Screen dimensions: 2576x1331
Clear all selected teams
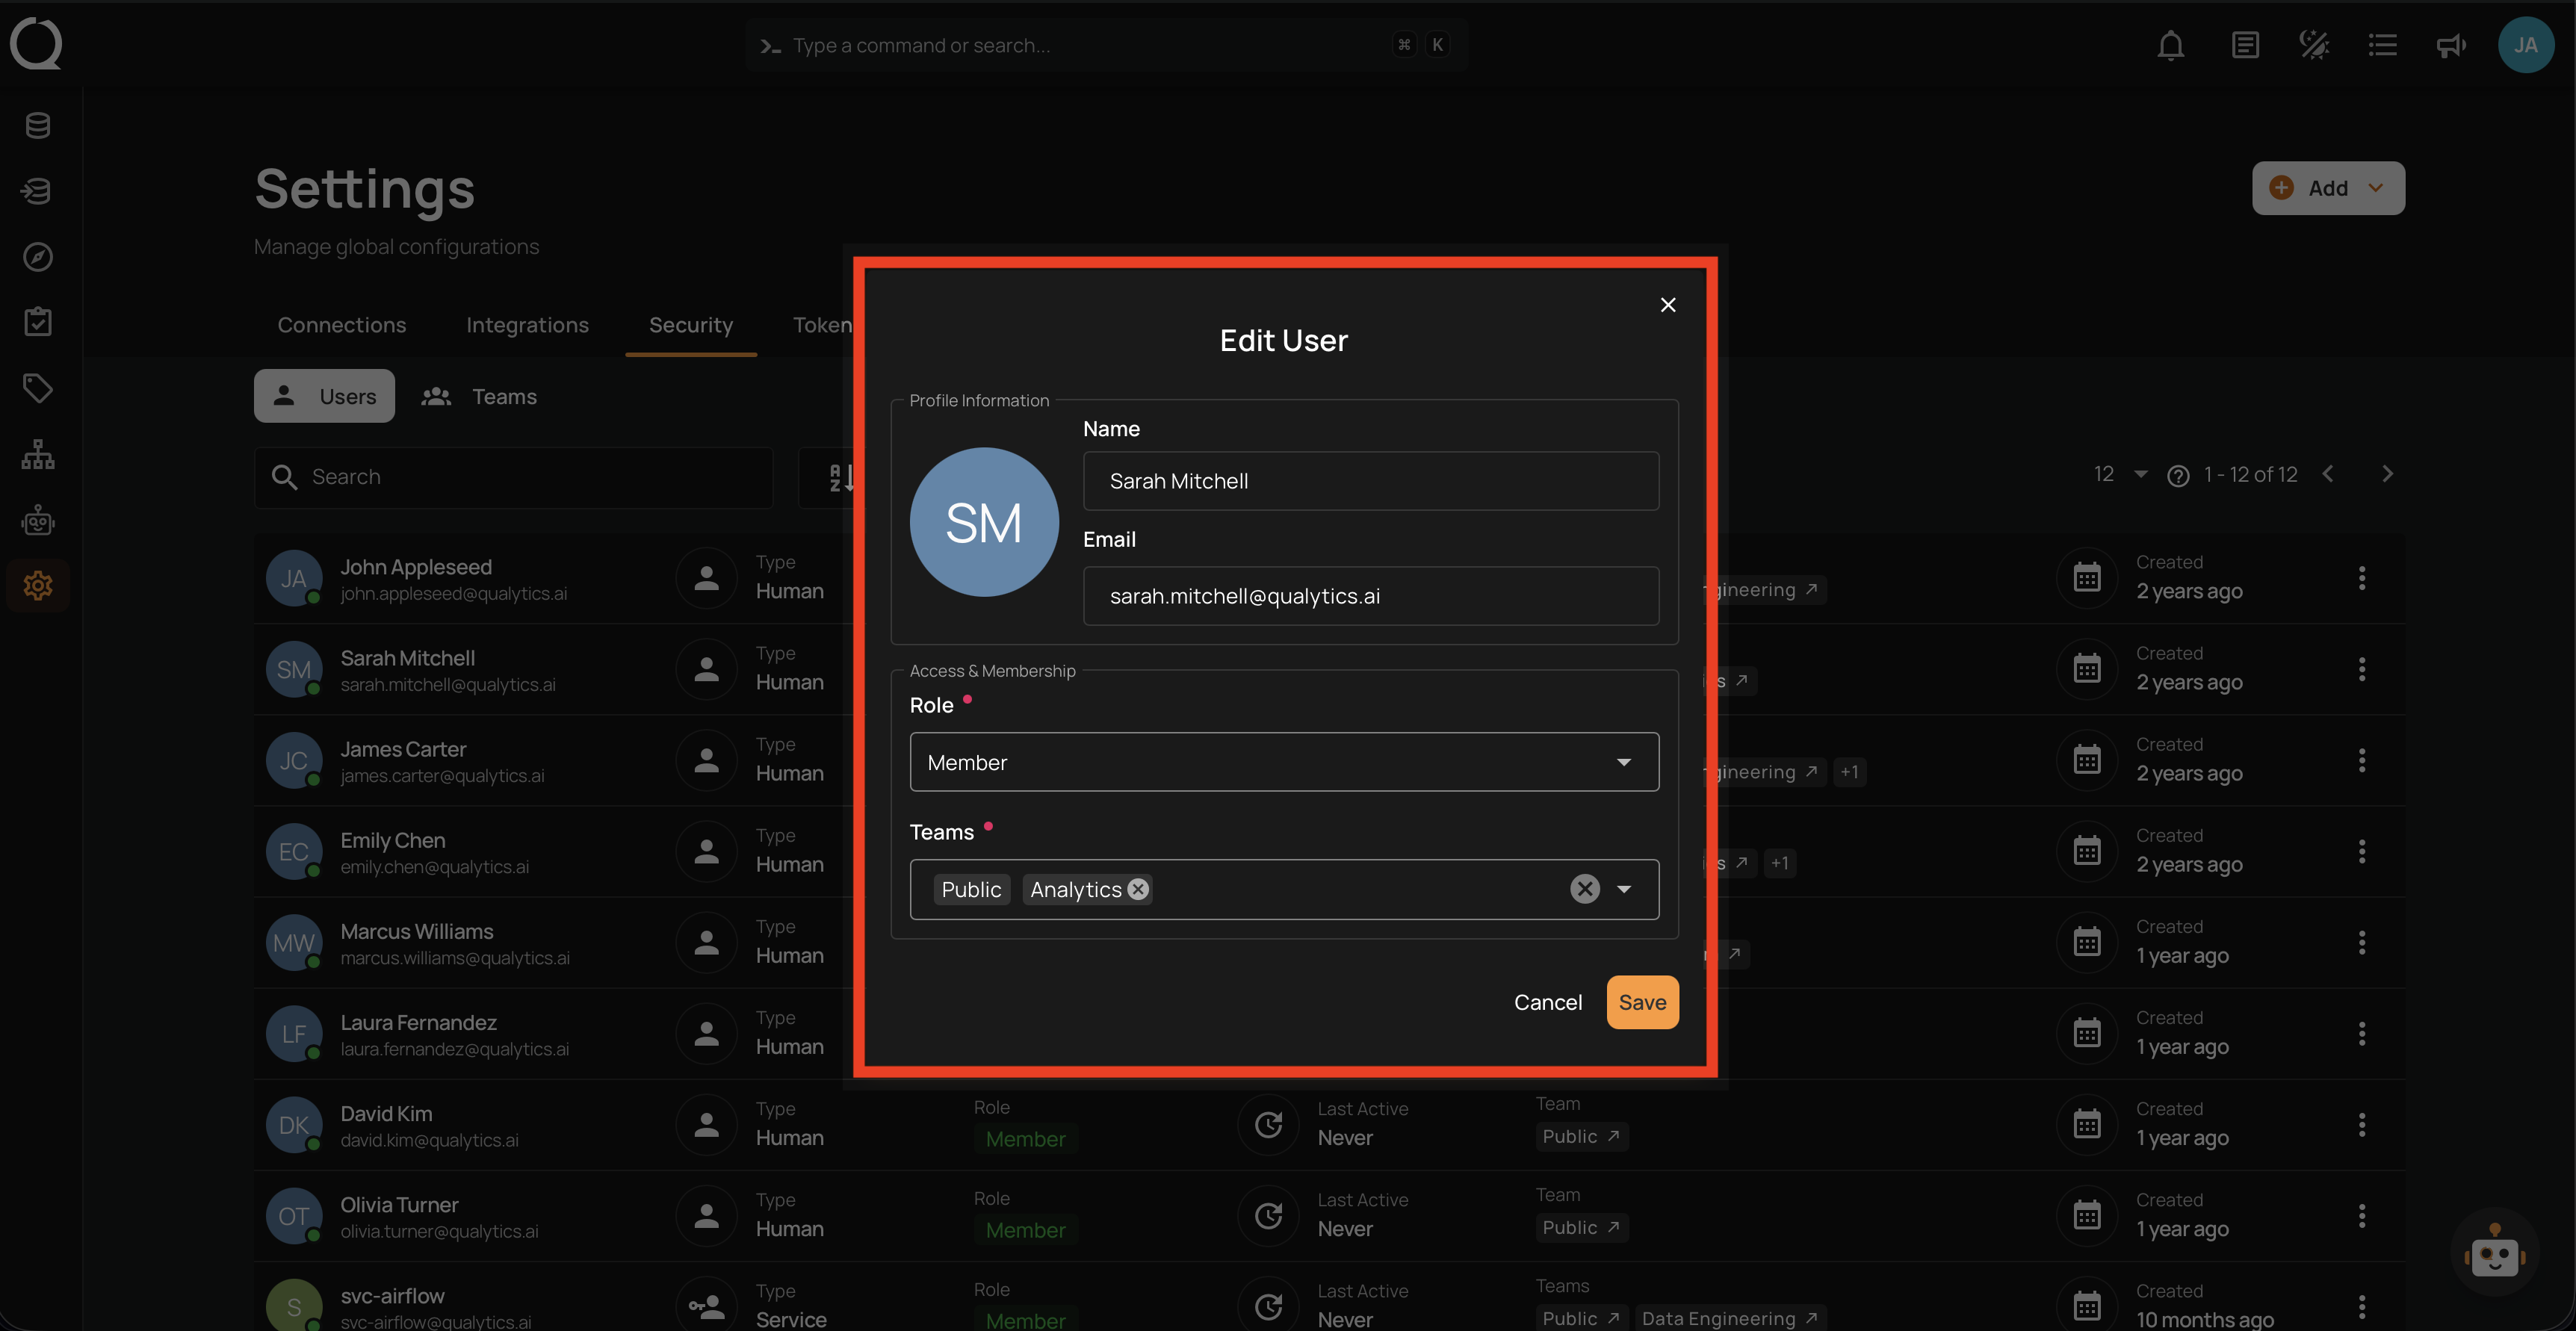click(x=1585, y=889)
